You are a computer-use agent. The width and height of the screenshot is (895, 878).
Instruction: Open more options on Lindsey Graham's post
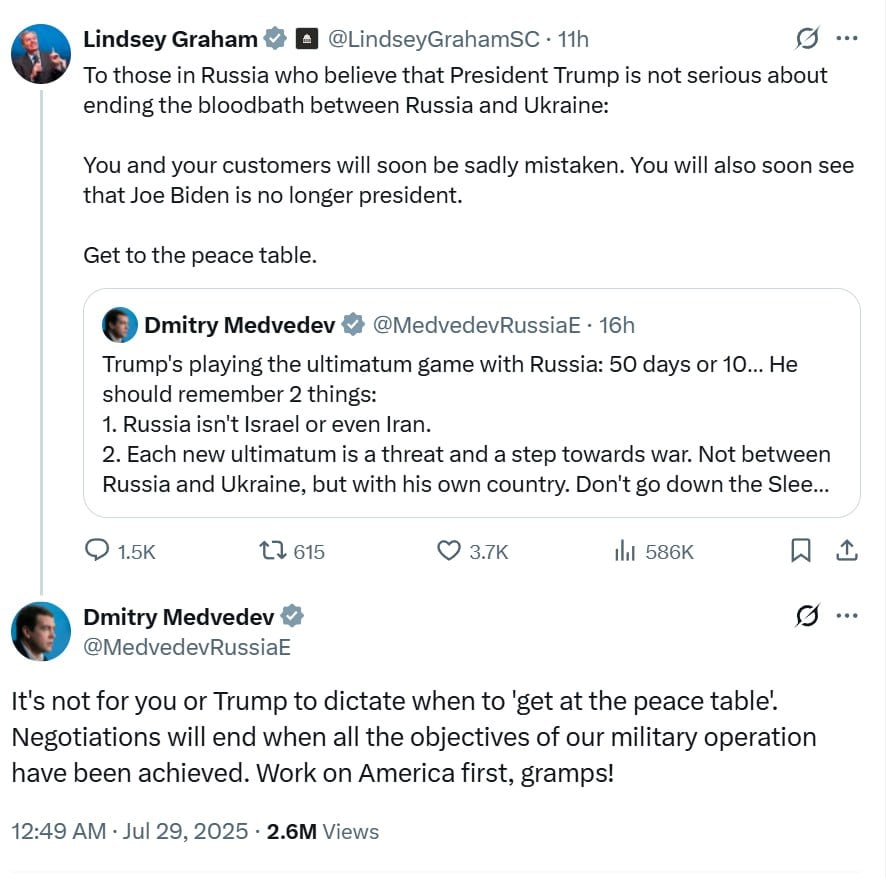pos(847,39)
